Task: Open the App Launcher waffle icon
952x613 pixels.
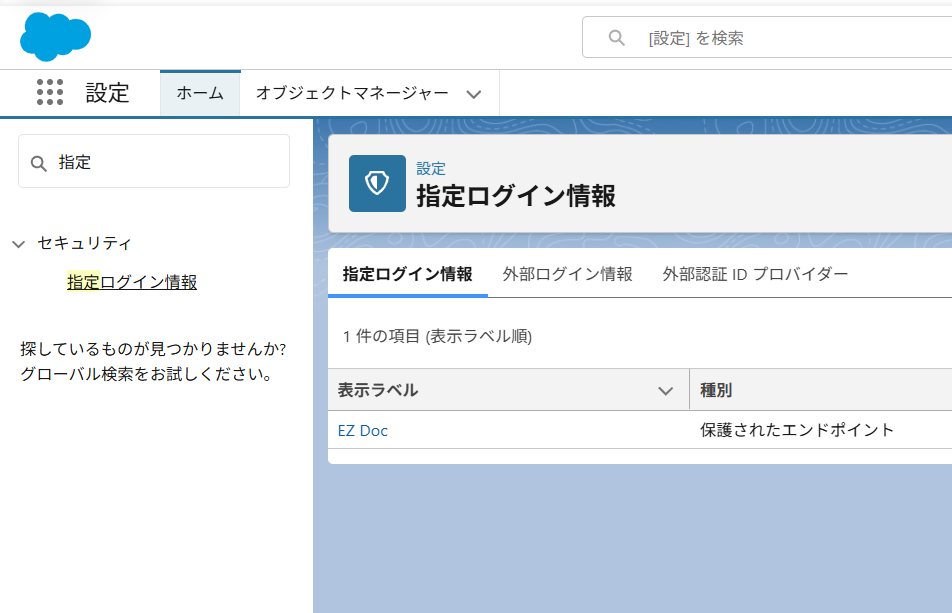Action: tap(48, 92)
